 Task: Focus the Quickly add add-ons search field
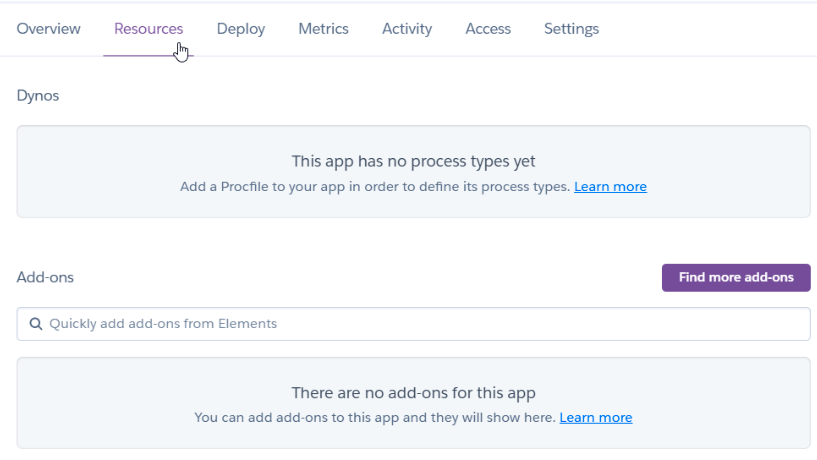[420, 324]
